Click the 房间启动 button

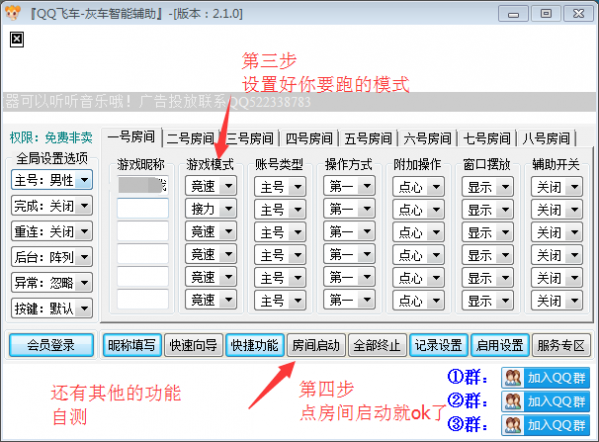click(x=316, y=345)
